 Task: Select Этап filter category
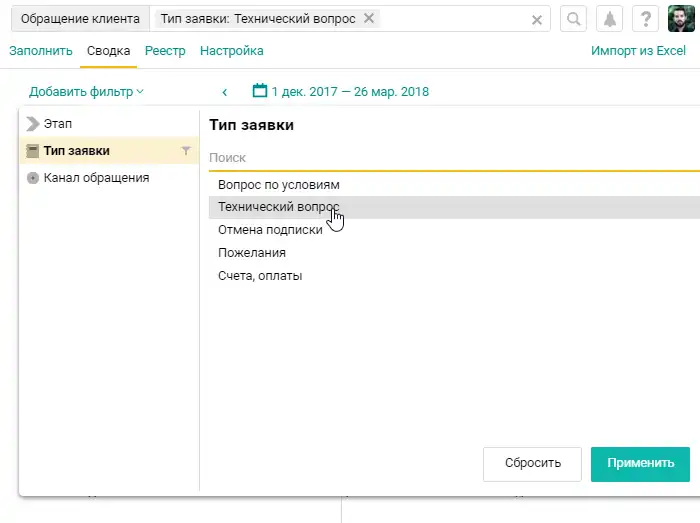pos(109,124)
